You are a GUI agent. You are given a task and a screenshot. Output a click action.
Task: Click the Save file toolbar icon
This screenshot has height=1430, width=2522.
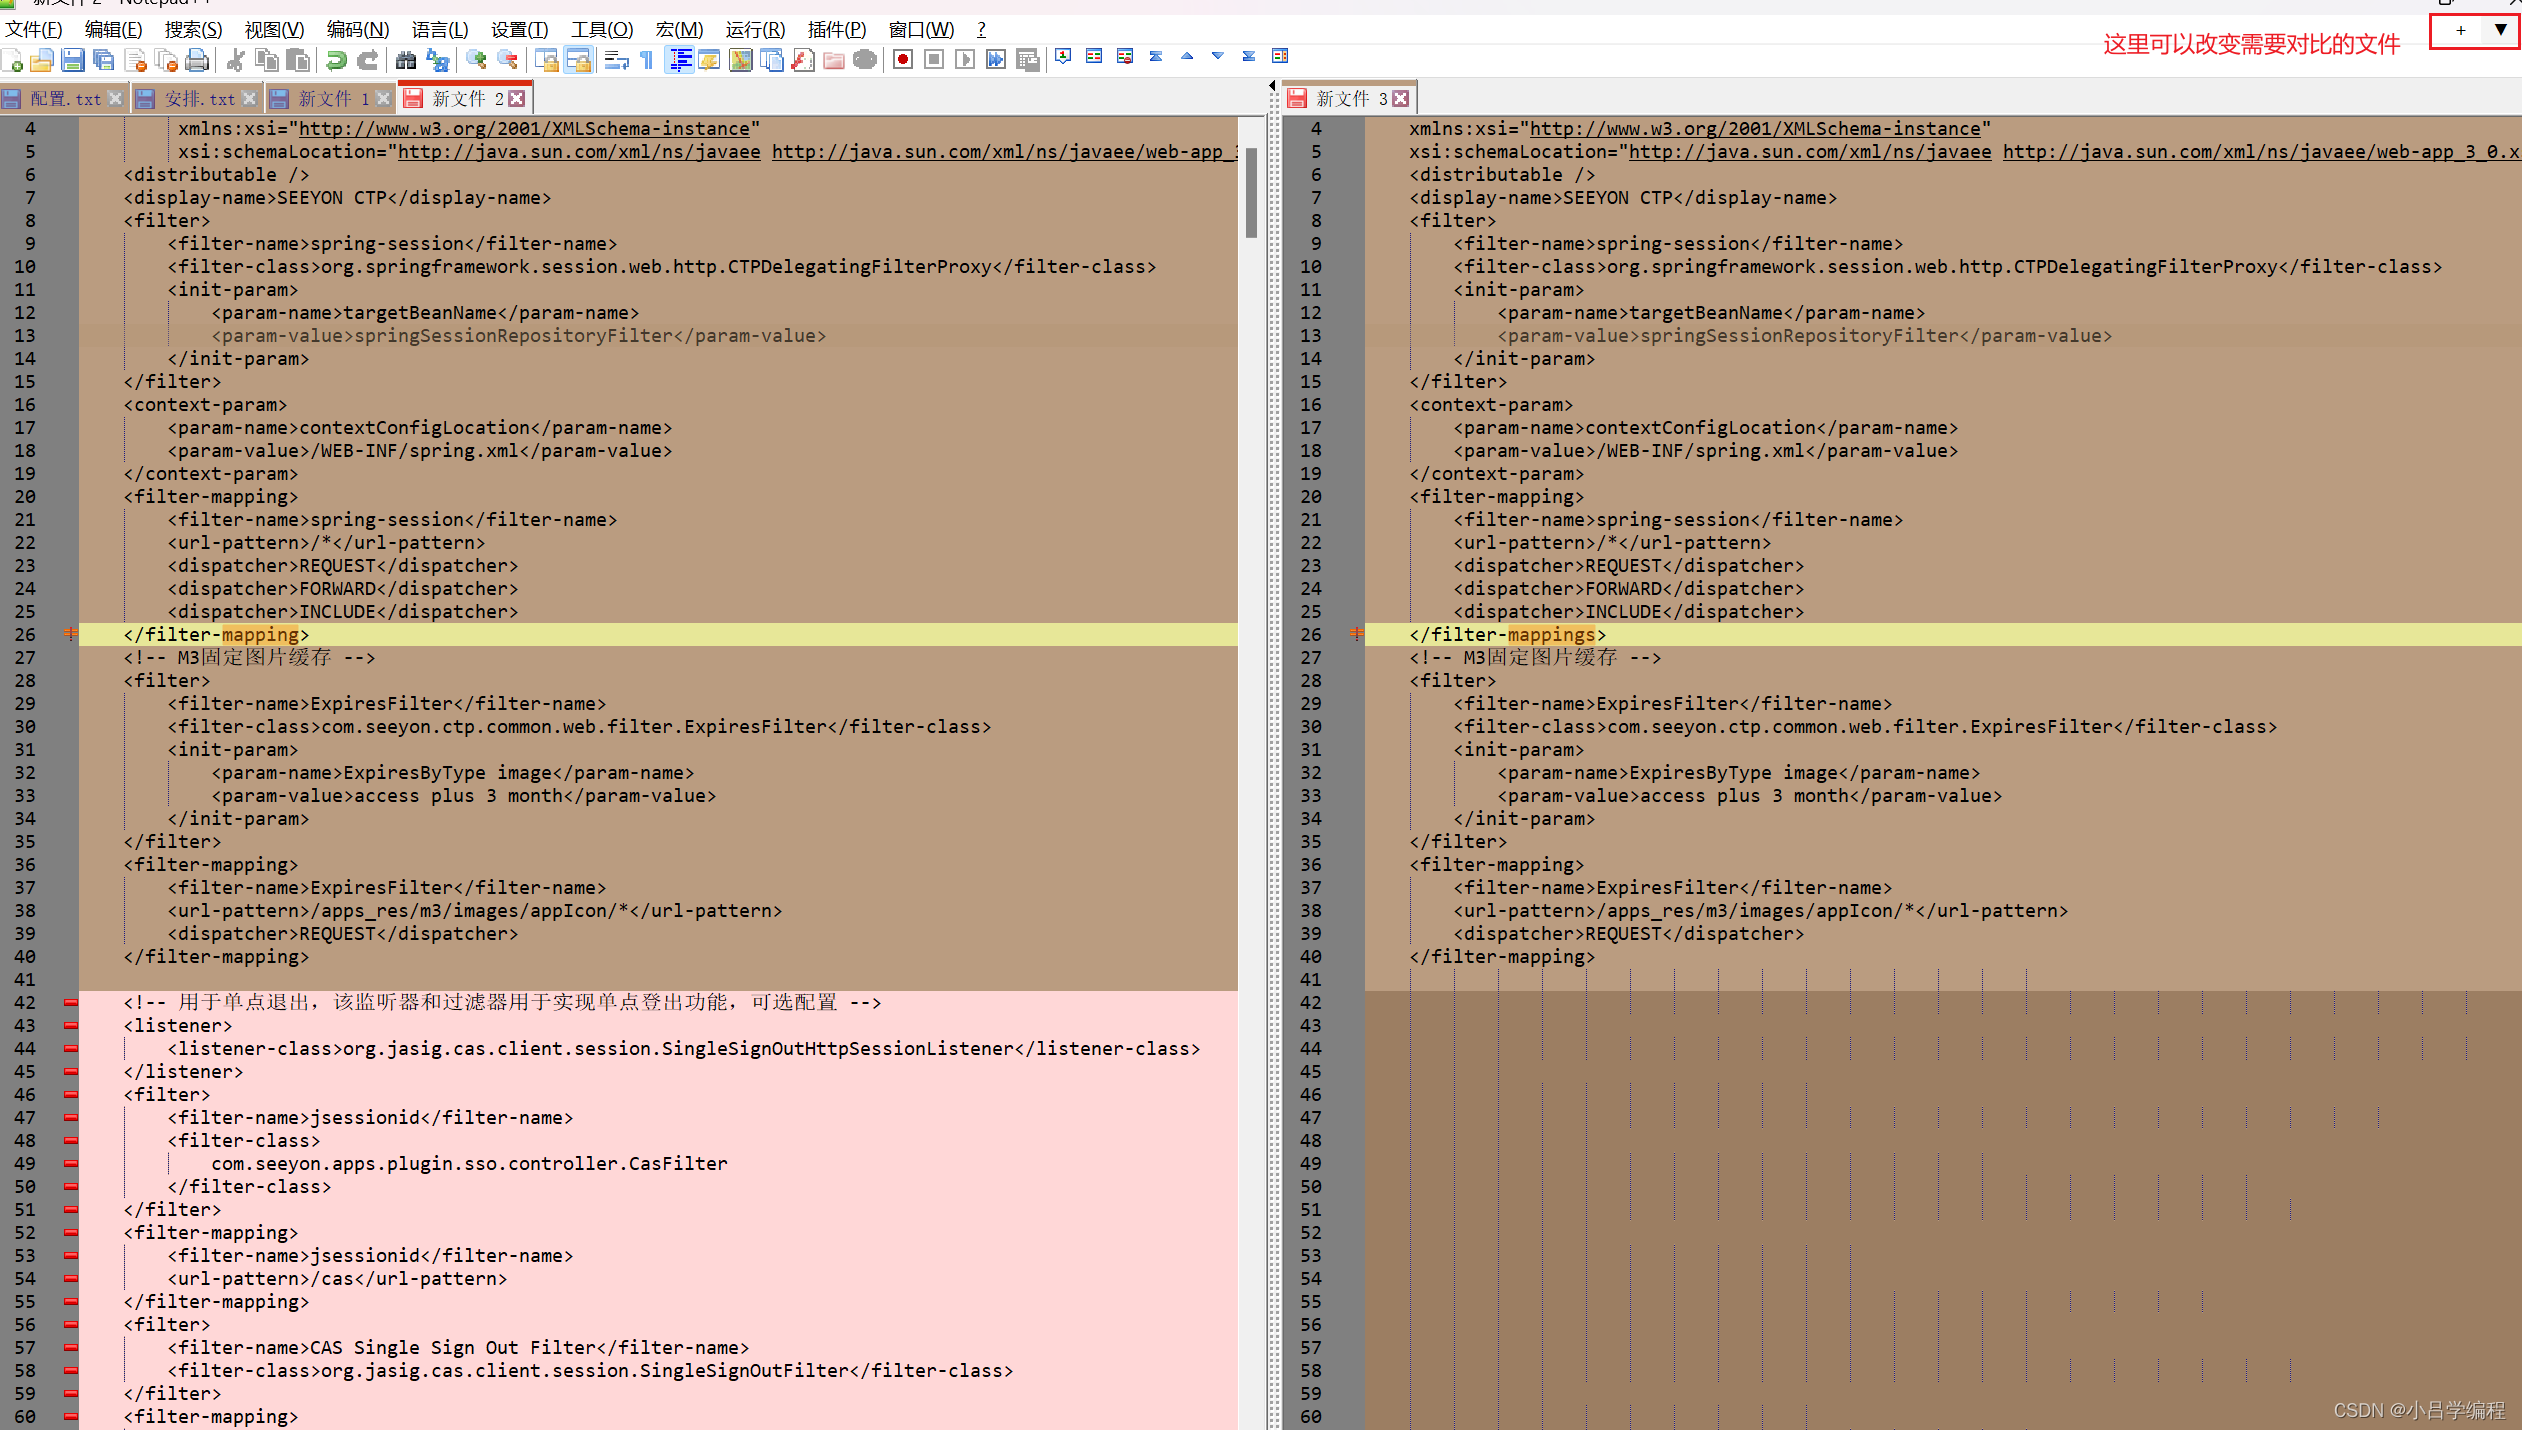click(x=72, y=60)
